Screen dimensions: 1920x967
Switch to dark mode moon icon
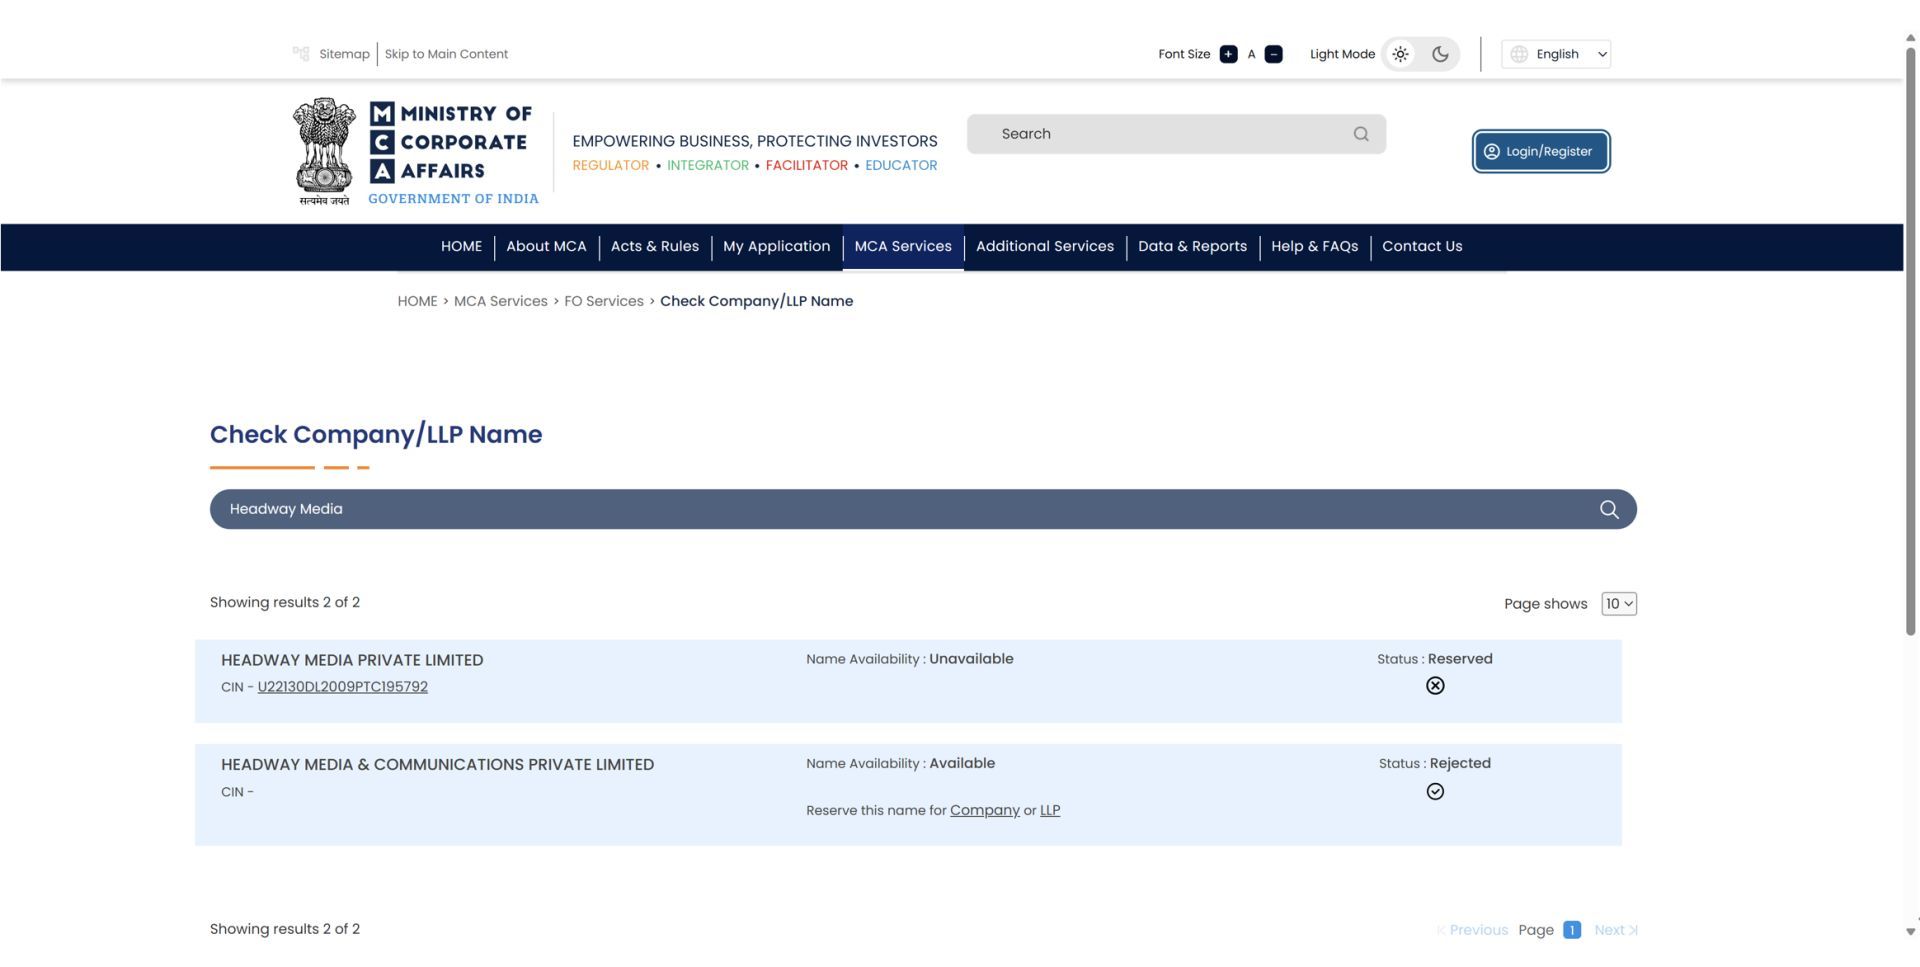[1440, 54]
